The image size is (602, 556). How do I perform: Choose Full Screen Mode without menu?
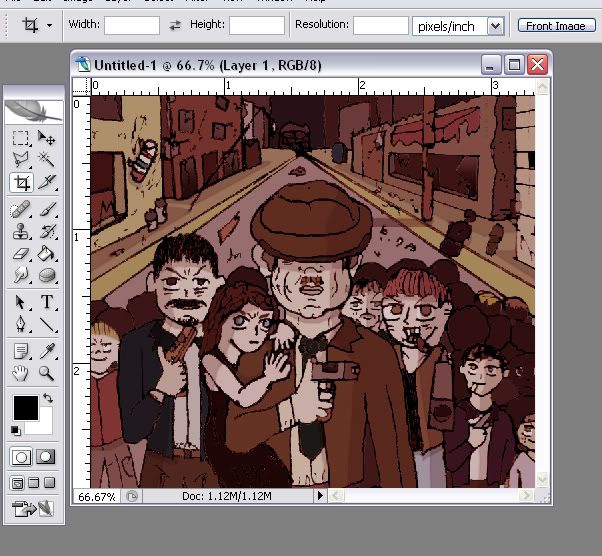pos(50,483)
